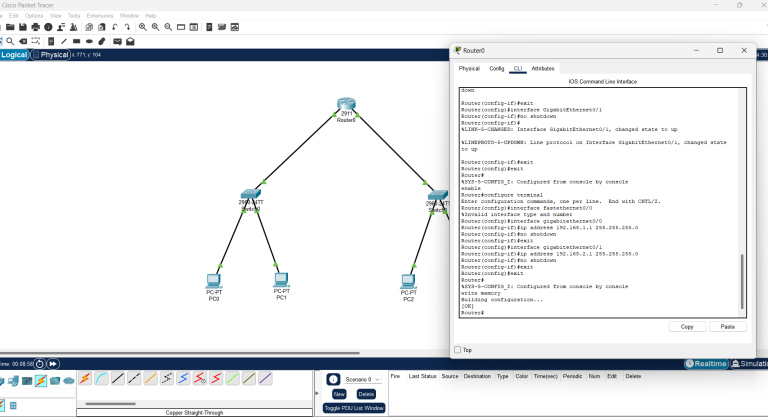This screenshot has width=768, height=417.
Task: Choose the Resize Shape tool
Action: [x=35, y=41]
